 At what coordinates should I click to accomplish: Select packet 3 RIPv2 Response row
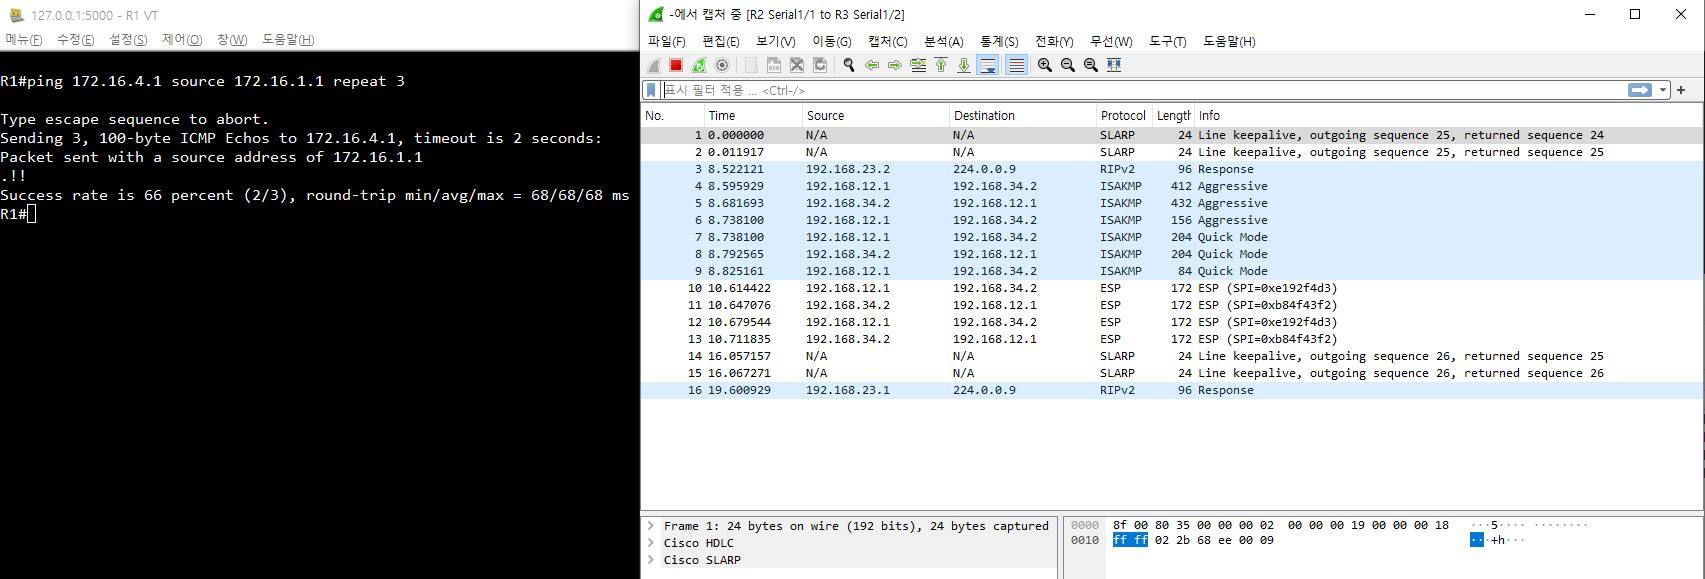coord(1172,169)
